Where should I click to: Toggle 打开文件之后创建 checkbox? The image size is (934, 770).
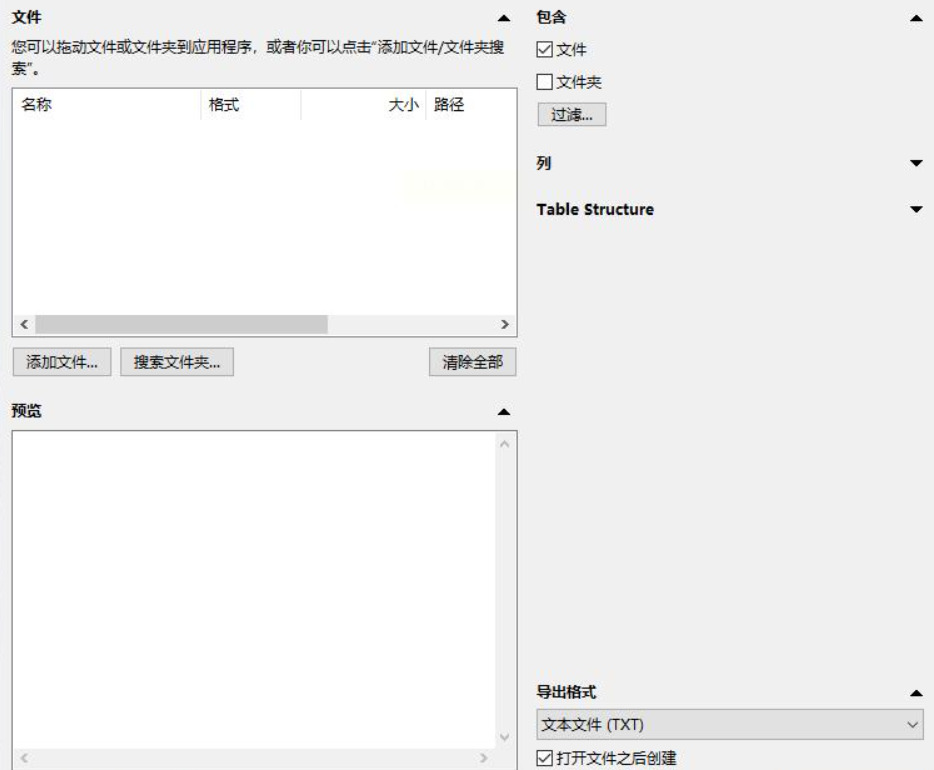point(544,757)
